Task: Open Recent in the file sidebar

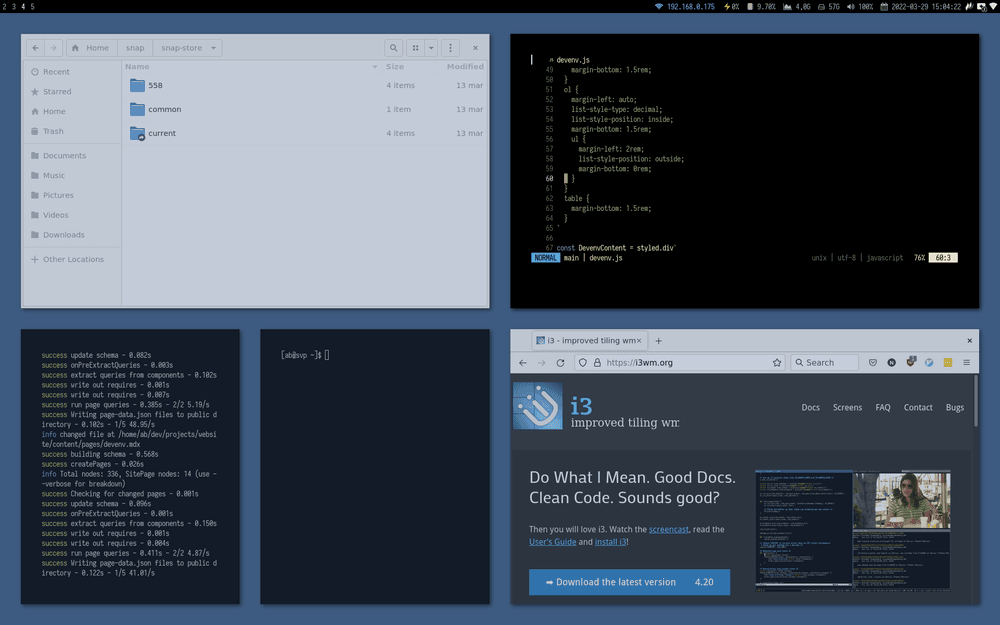Action: [72, 72]
